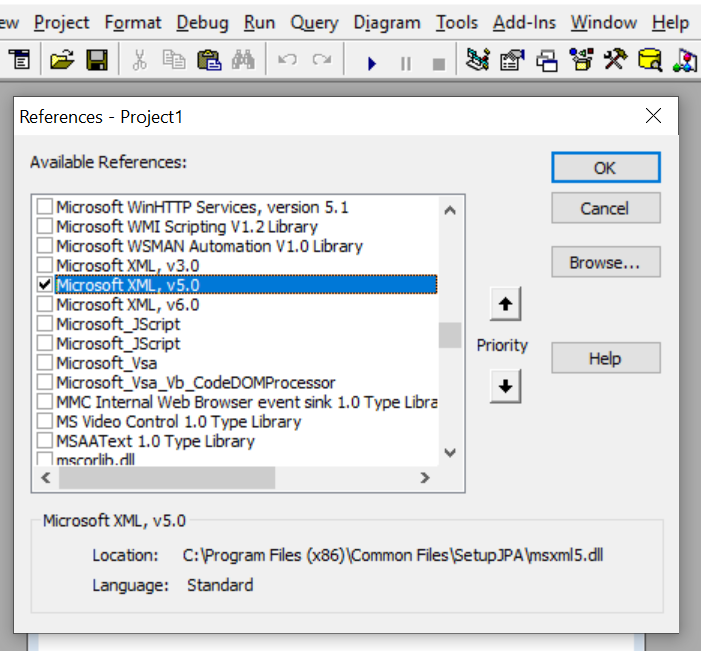Check Microsoft WSMAN Automation V1.0 Library
This screenshot has height=651, width=701.
(45, 245)
